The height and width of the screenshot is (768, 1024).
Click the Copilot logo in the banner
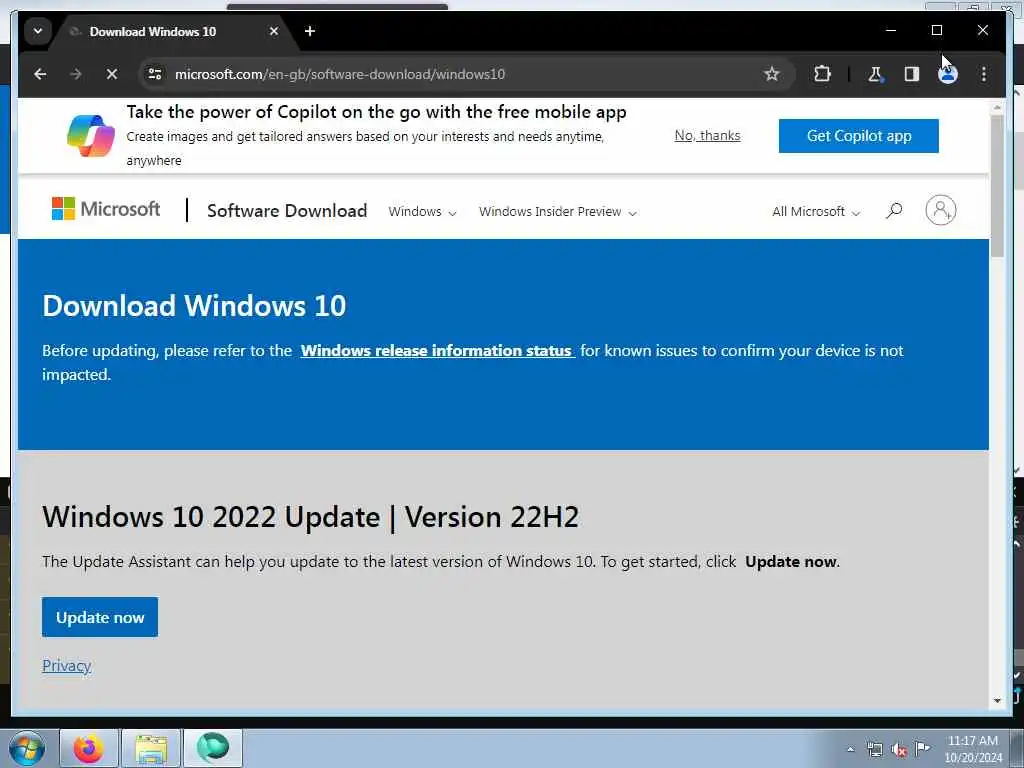point(91,136)
